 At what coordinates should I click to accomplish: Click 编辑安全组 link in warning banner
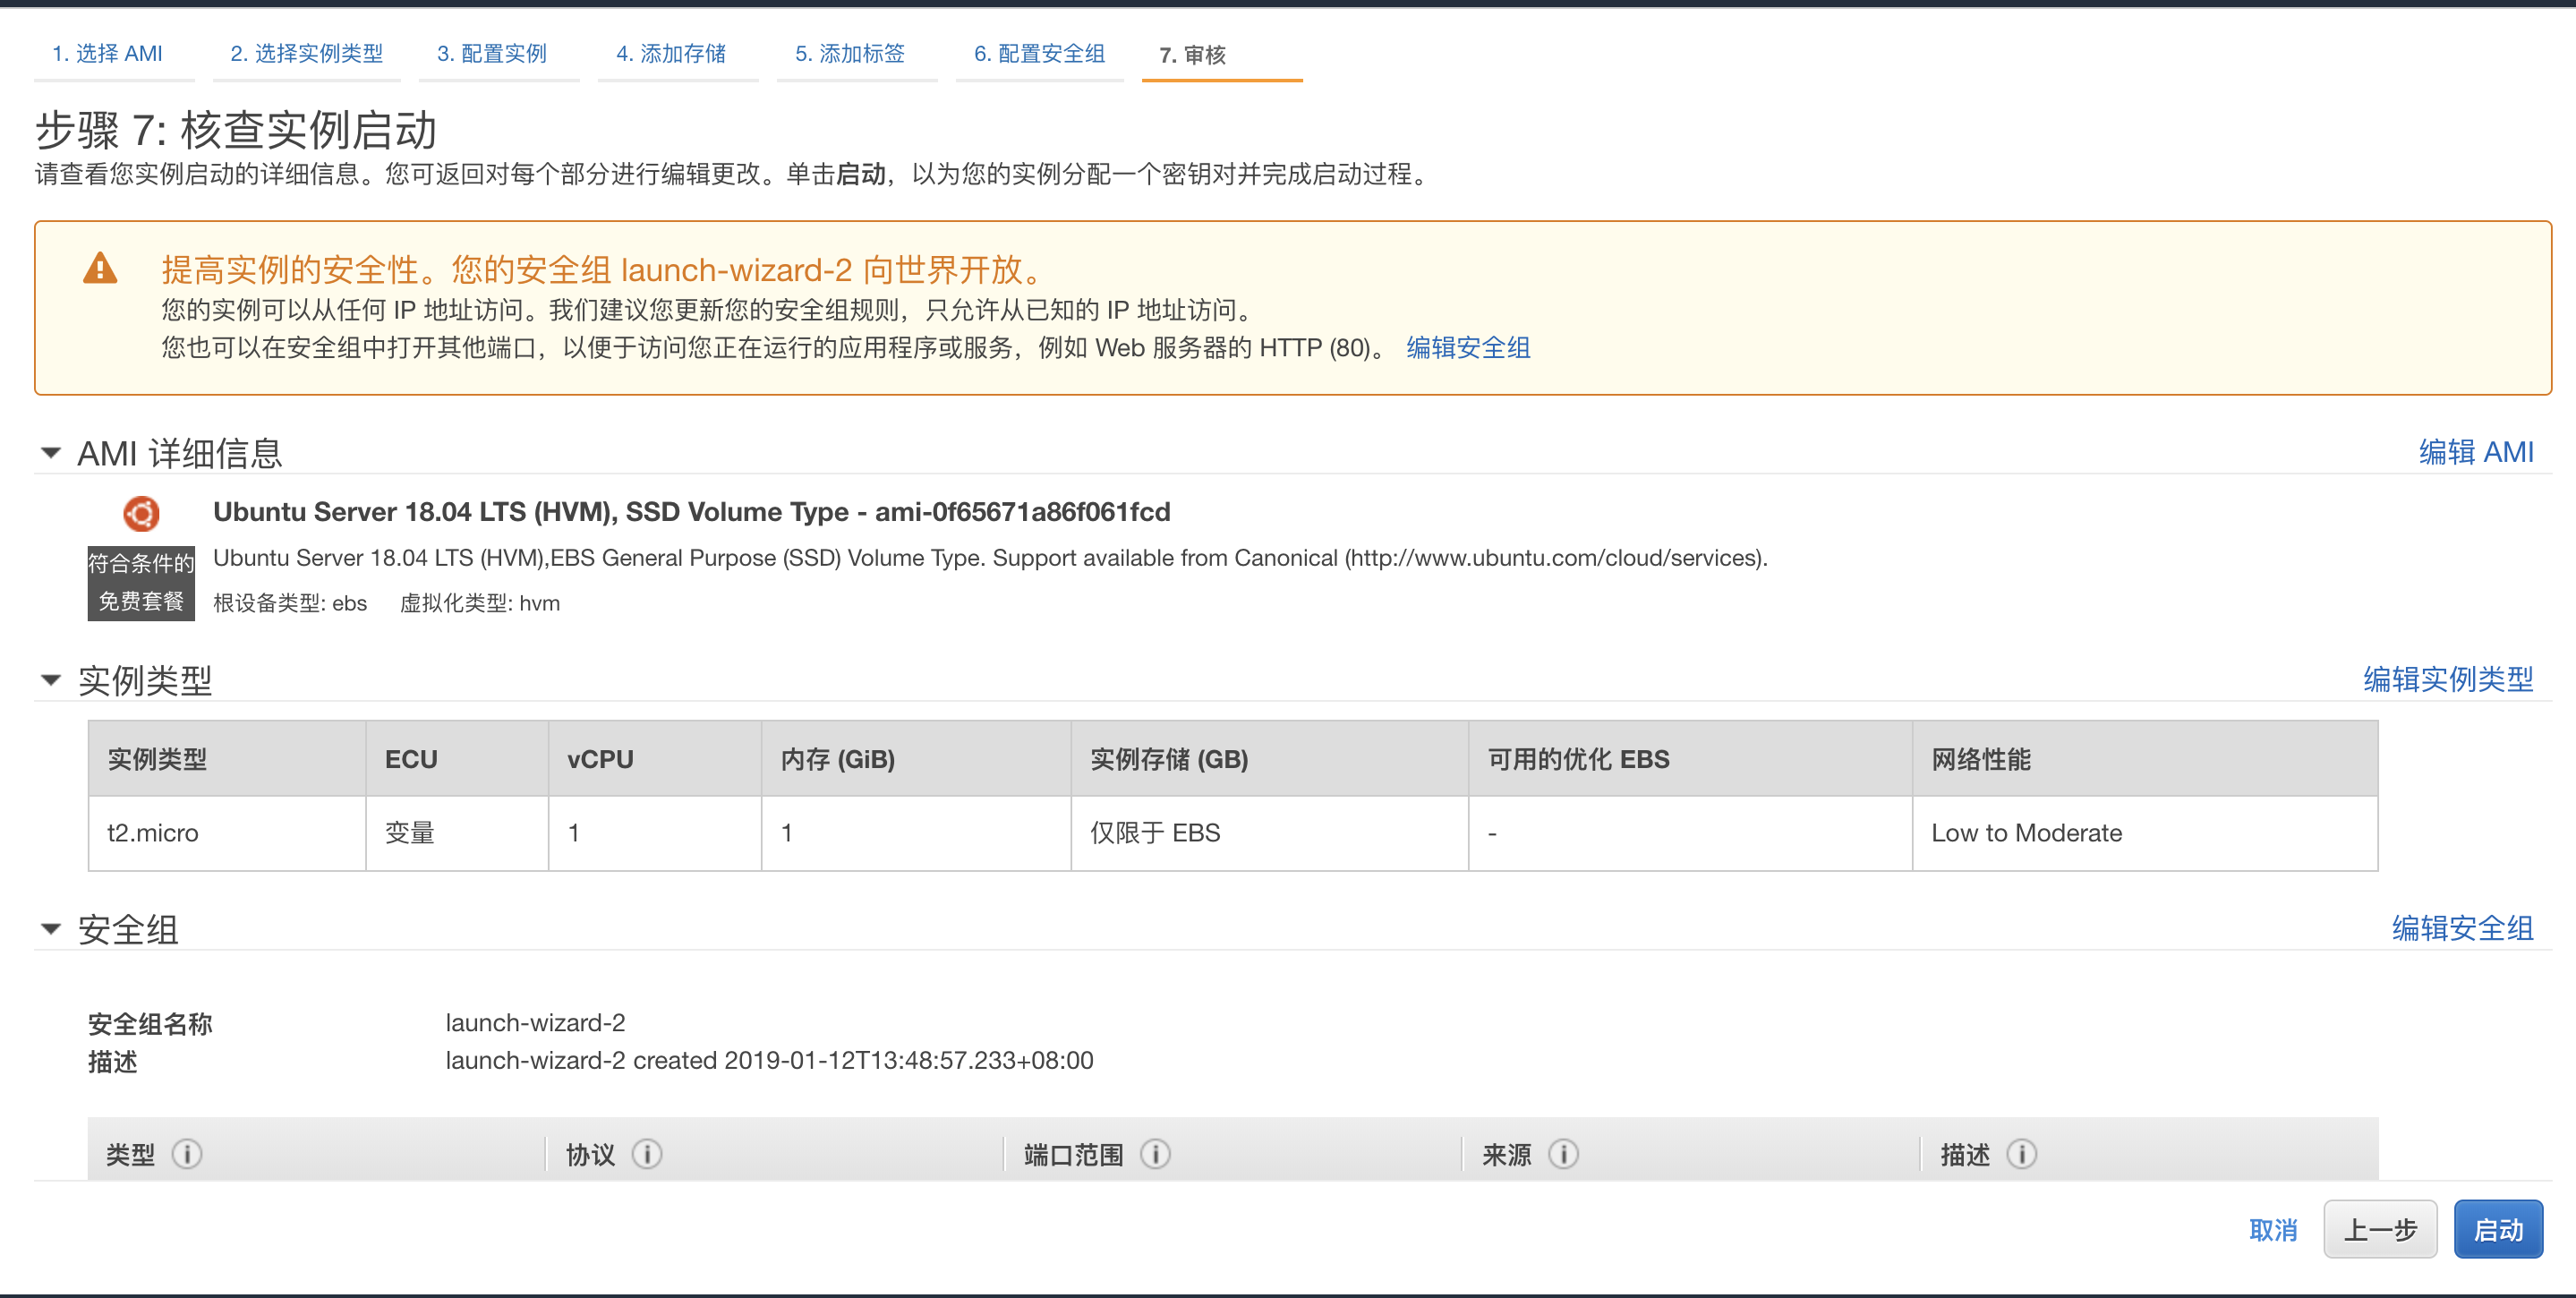(x=1467, y=348)
